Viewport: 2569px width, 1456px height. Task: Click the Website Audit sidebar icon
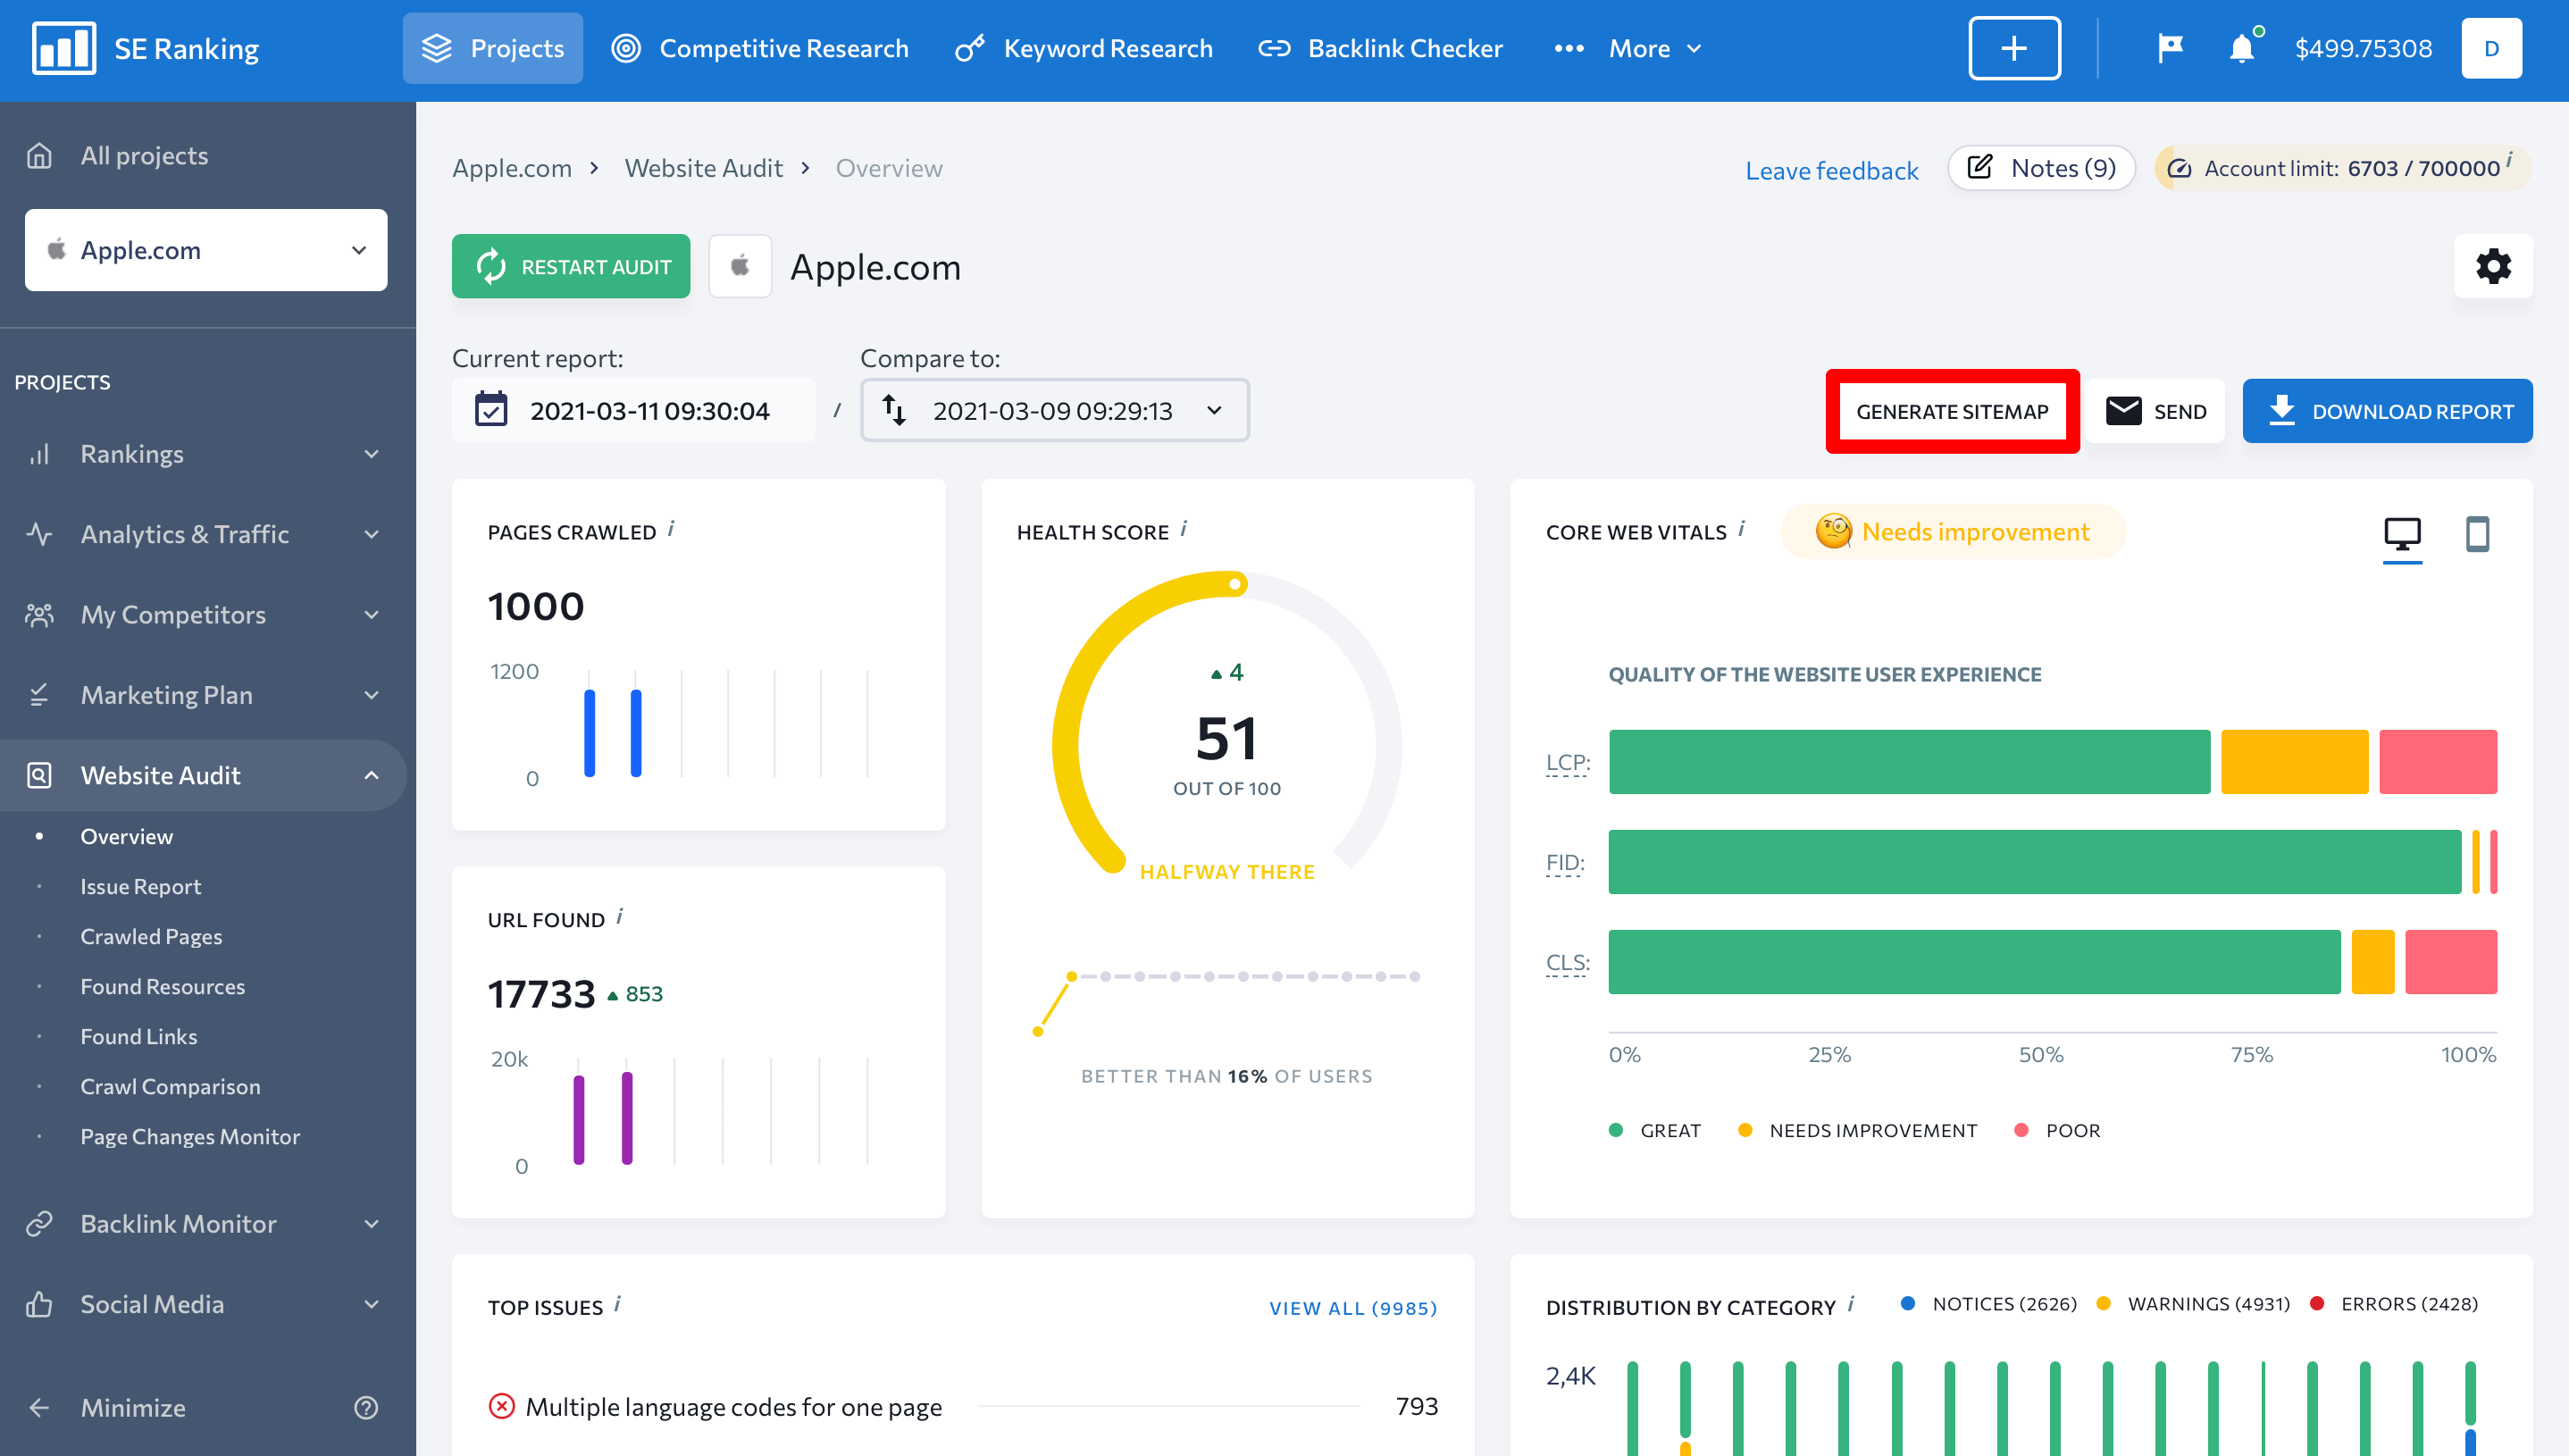(39, 775)
